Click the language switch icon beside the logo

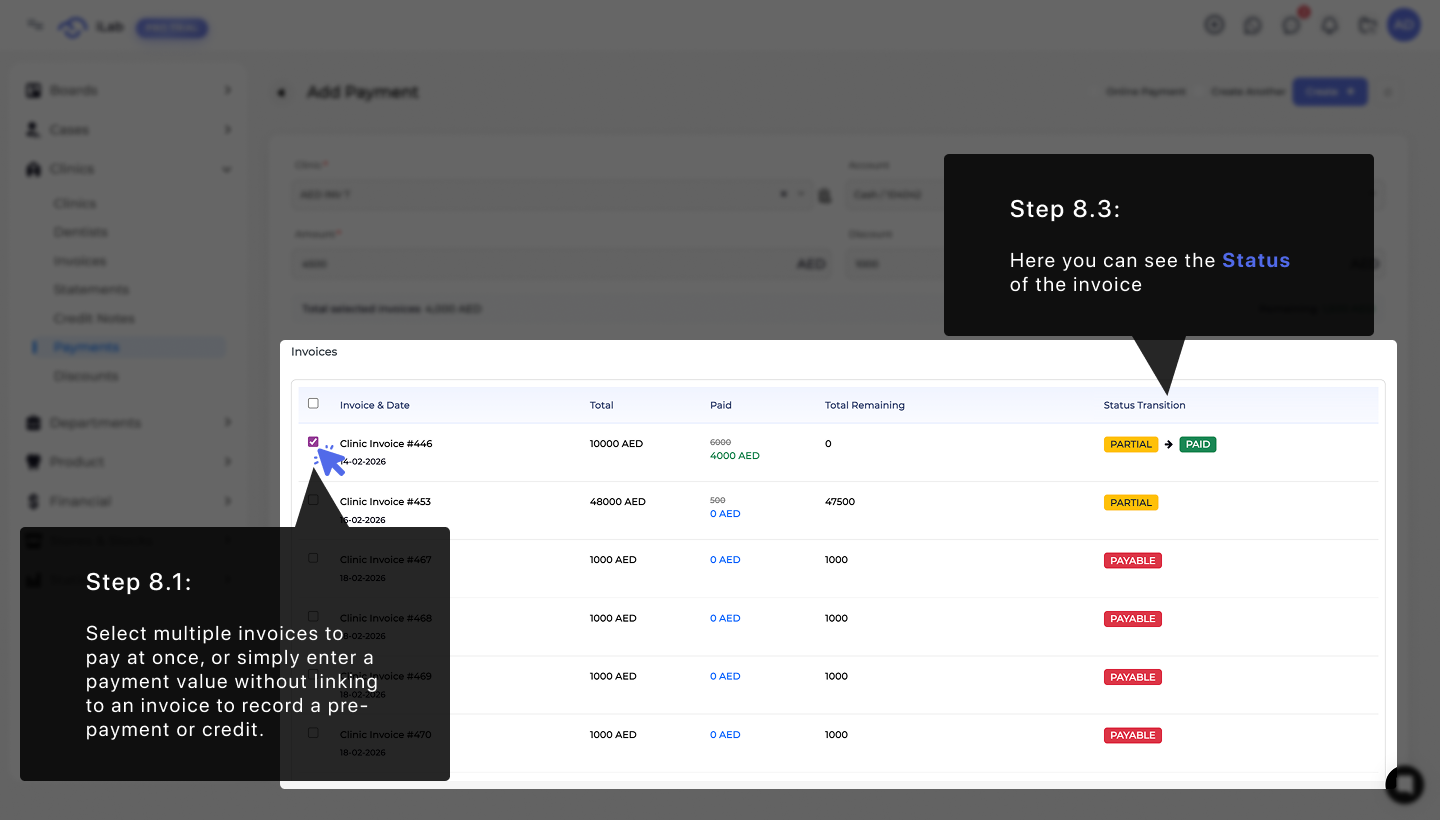pyautogui.click(x=36, y=25)
